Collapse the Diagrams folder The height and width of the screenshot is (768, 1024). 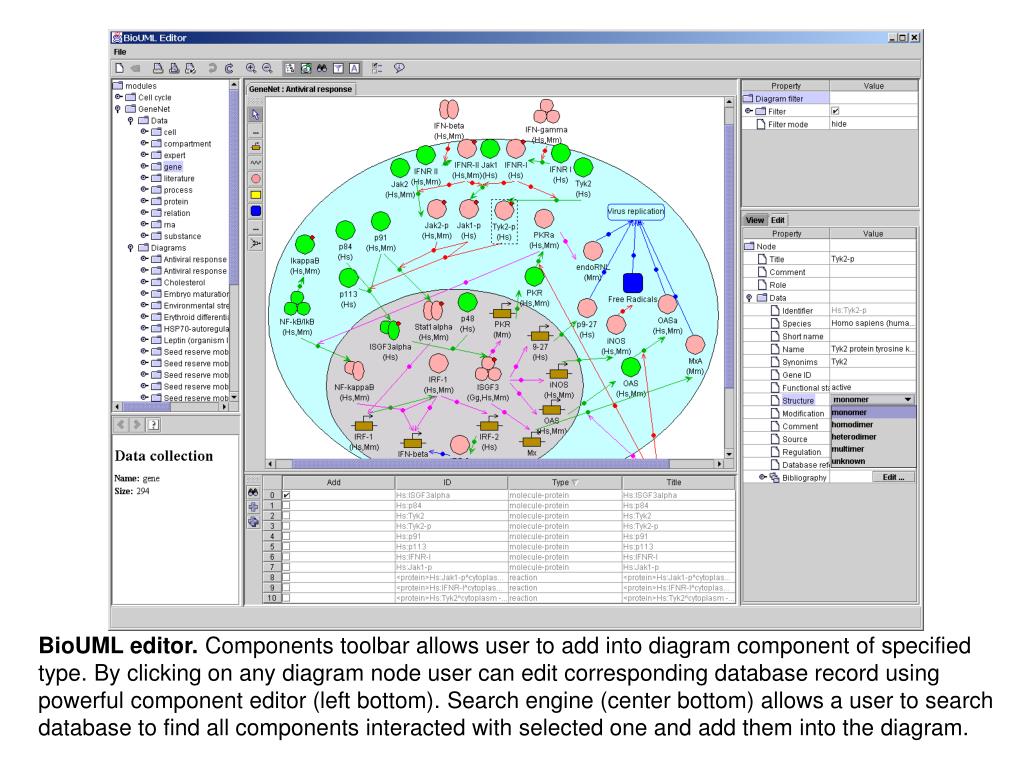131,248
